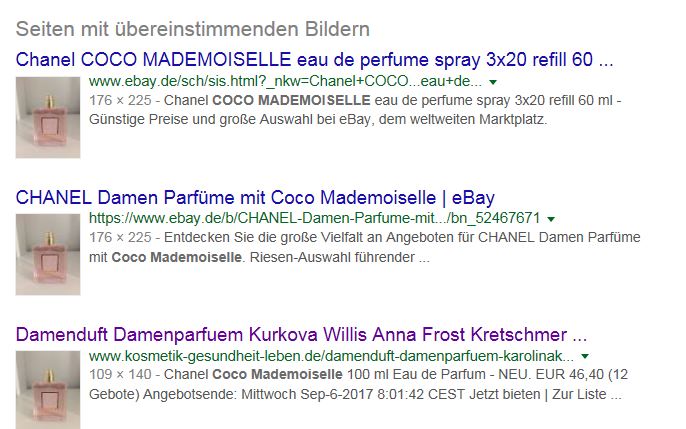Click the https://www.ebay.de/b/CHANEL-Damen-Parfume green URL

tap(314, 218)
